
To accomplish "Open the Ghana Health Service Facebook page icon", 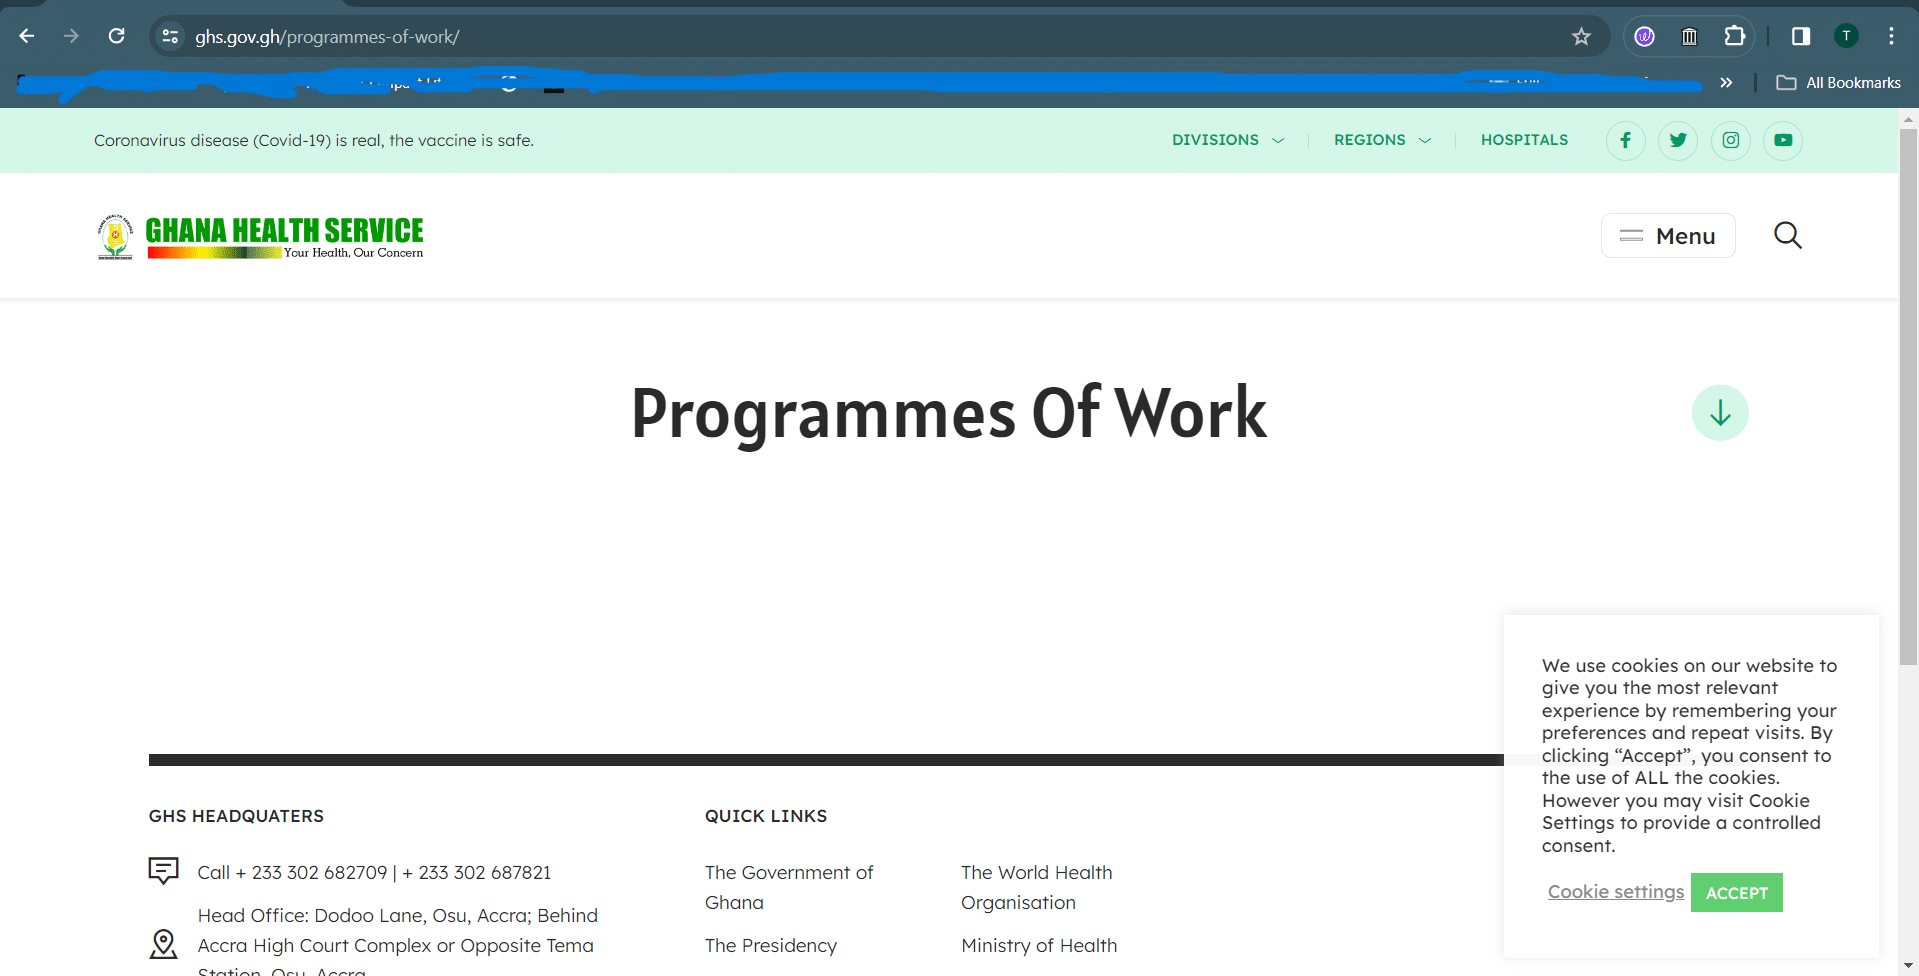I will (x=1625, y=140).
